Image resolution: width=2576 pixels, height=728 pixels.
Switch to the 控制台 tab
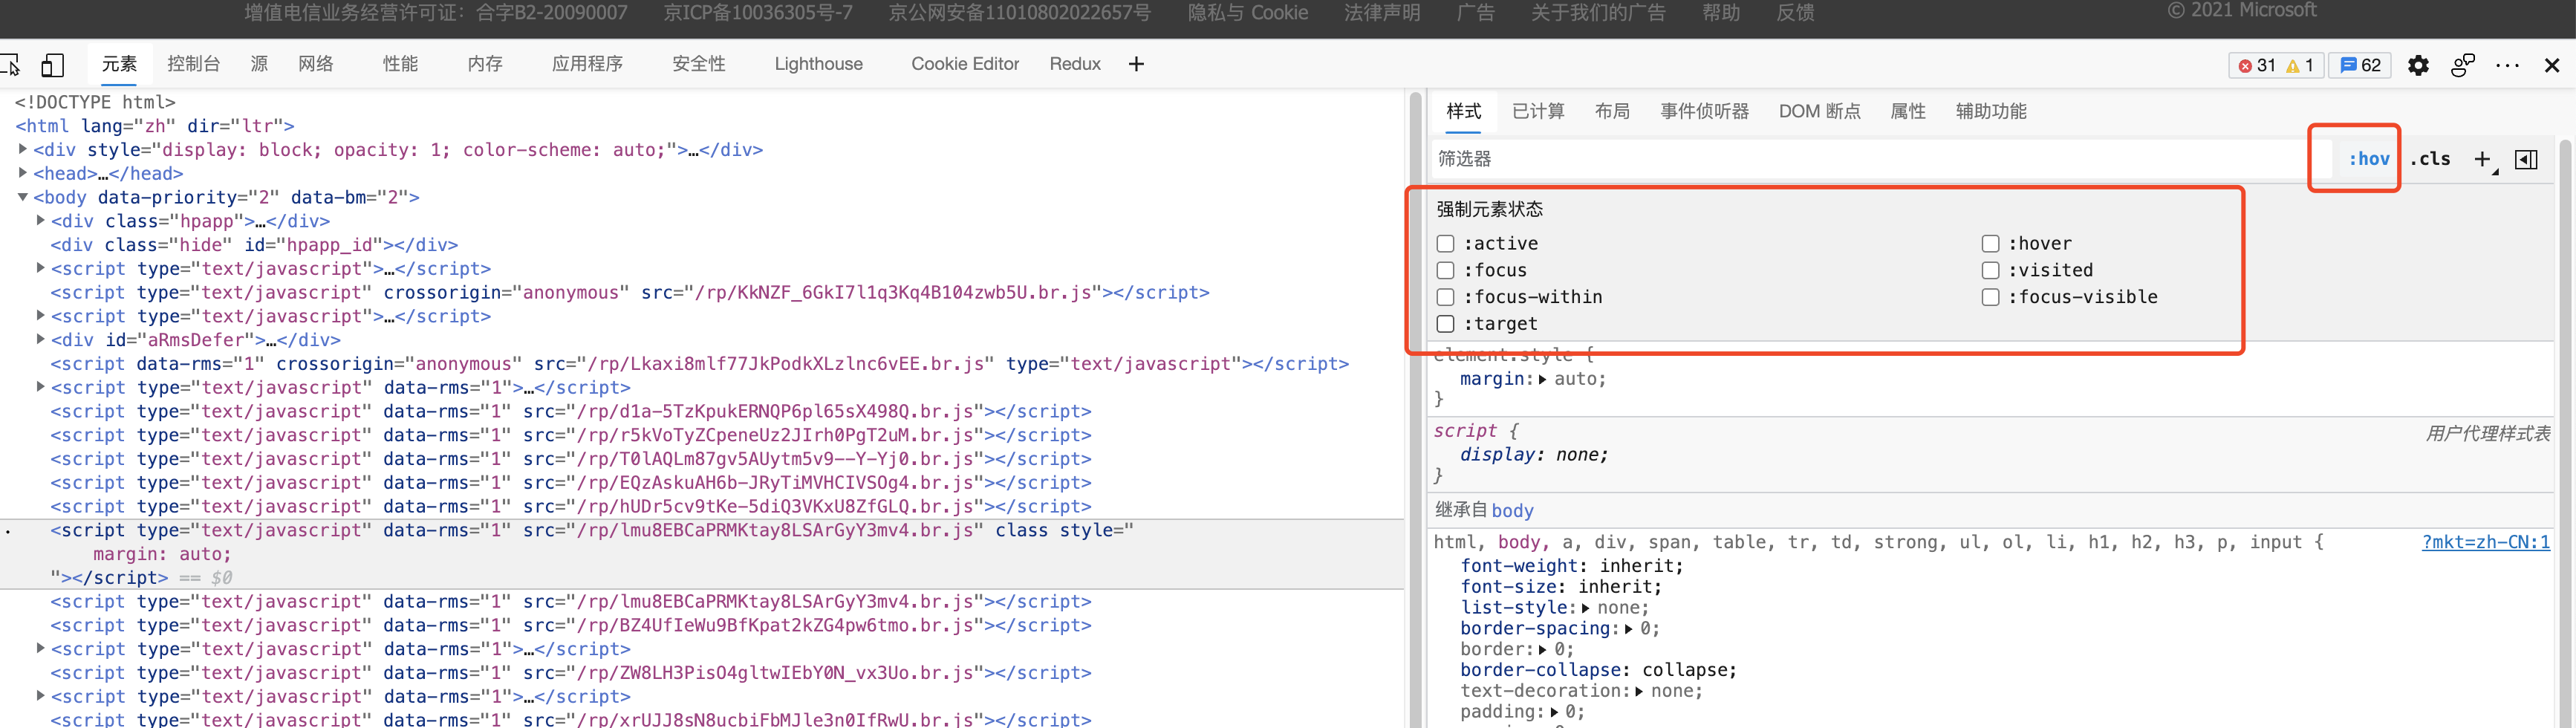coord(193,64)
